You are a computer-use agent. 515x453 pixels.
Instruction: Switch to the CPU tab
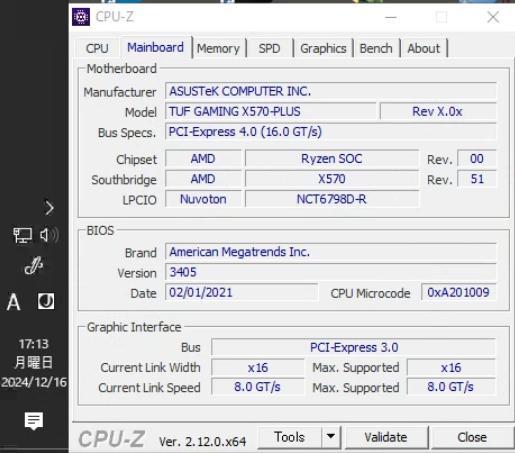(x=97, y=49)
